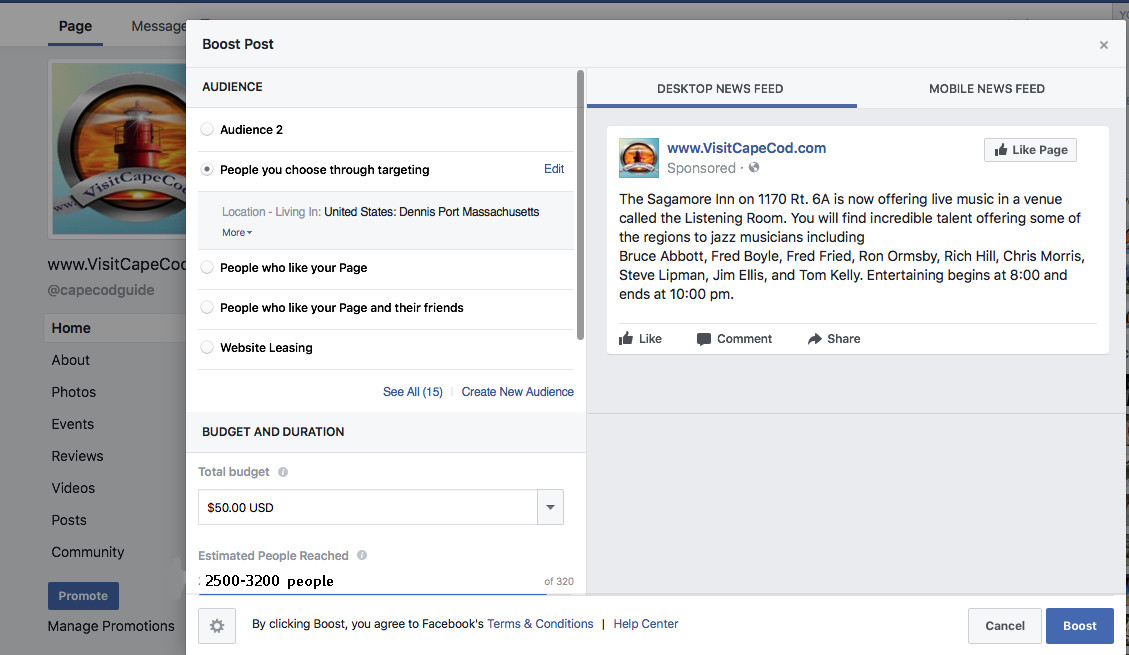Image resolution: width=1129 pixels, height=655 pixels.
Task: Open Videos in the page sidebar
Action: pyautogui.click(x=73, y=488)
